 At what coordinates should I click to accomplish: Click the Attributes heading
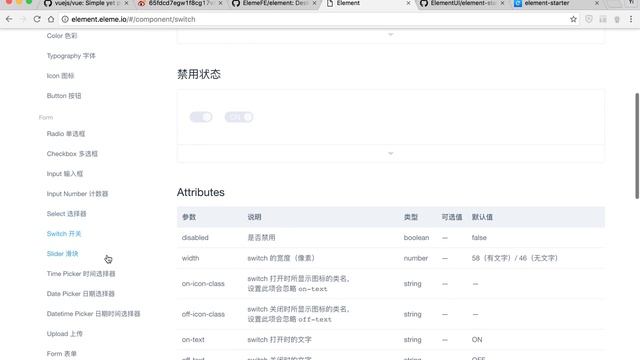tap(201, 192)
